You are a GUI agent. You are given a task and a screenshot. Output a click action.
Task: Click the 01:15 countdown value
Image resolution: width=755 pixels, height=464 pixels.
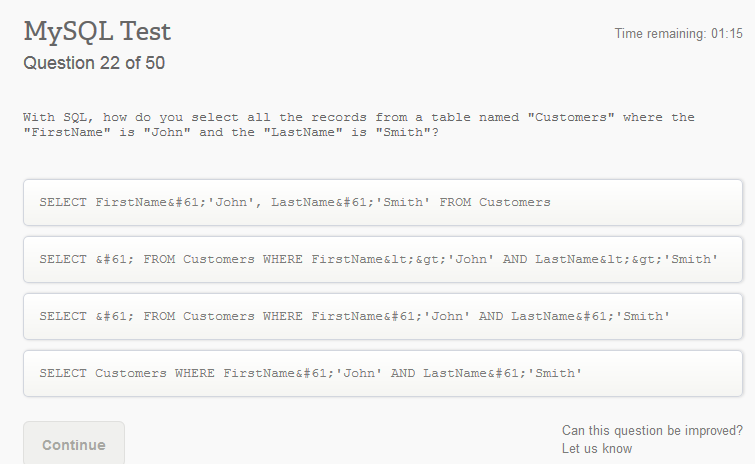tap(727, 34)
